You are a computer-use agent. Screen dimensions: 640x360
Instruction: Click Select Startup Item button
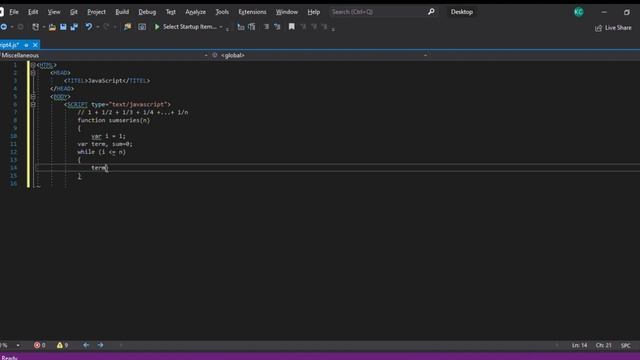pos(190,27)
